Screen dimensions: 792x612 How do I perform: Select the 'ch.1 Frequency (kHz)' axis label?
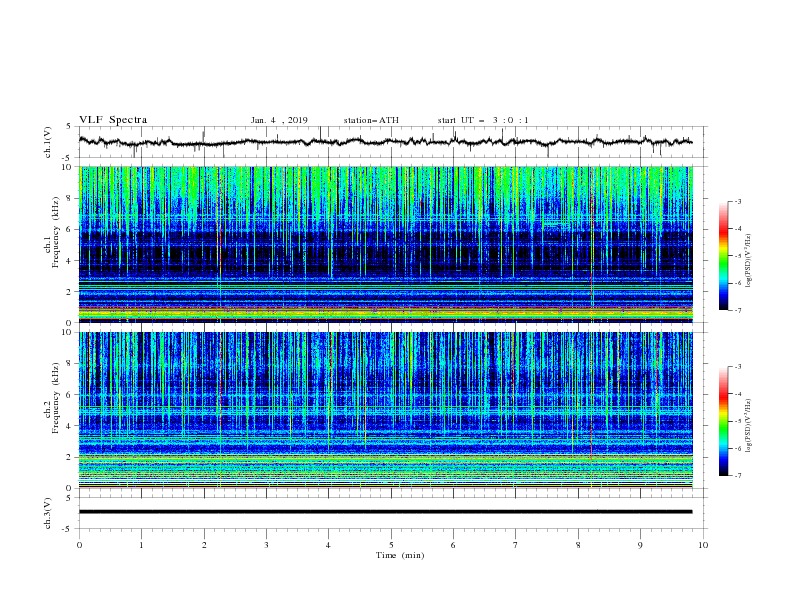tap(52, 233)
